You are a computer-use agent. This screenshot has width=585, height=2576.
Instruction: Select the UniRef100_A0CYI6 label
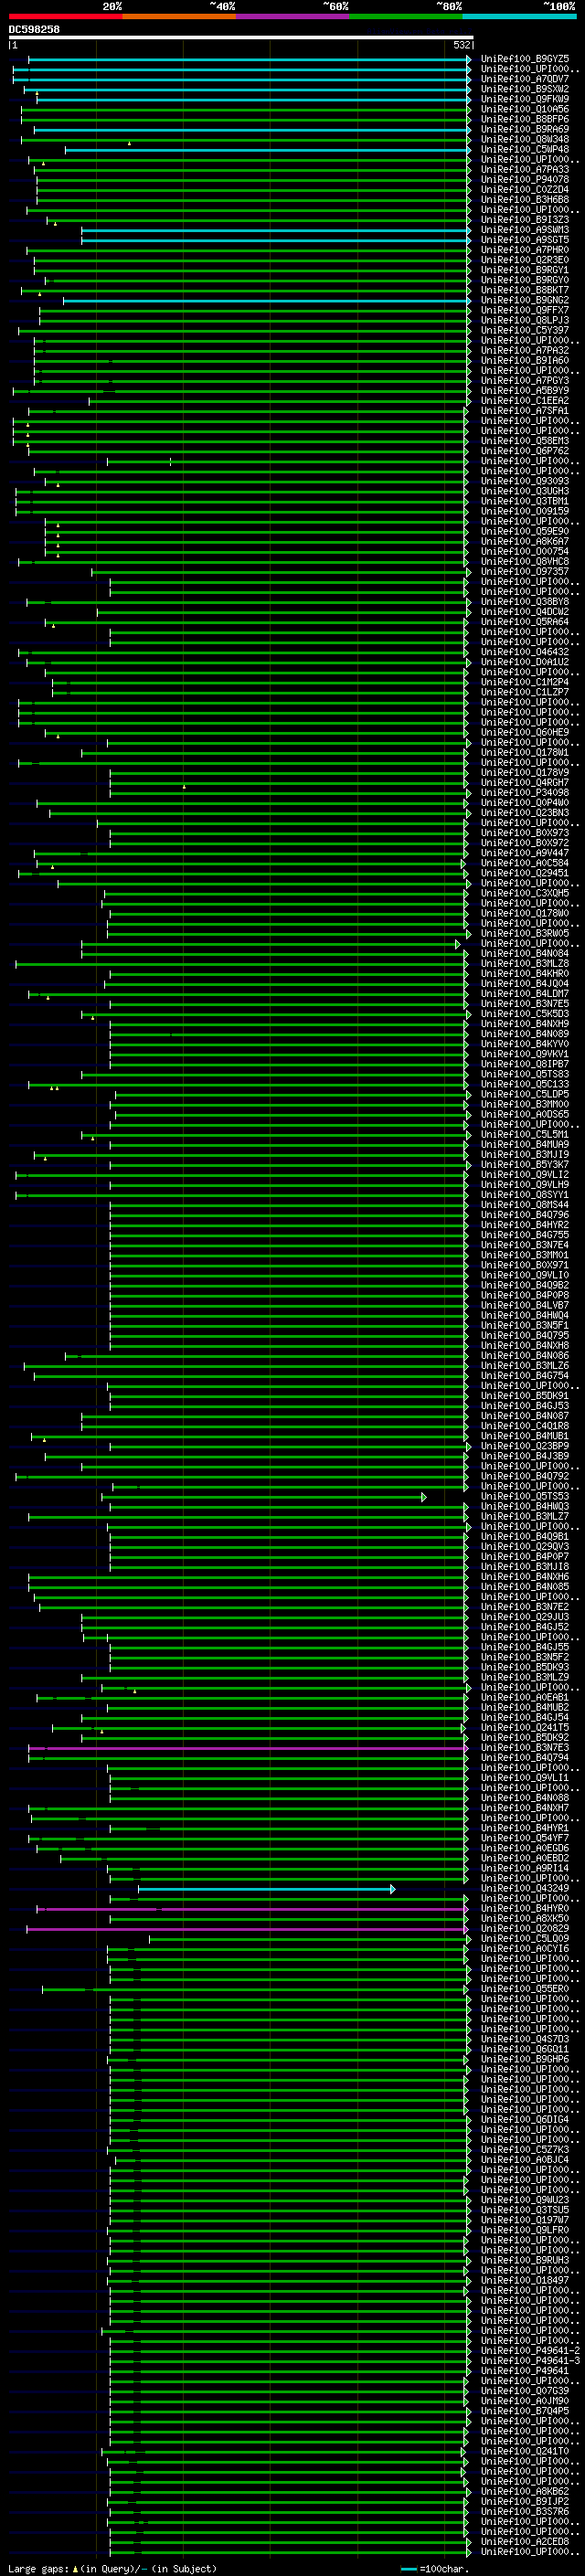525,1948
